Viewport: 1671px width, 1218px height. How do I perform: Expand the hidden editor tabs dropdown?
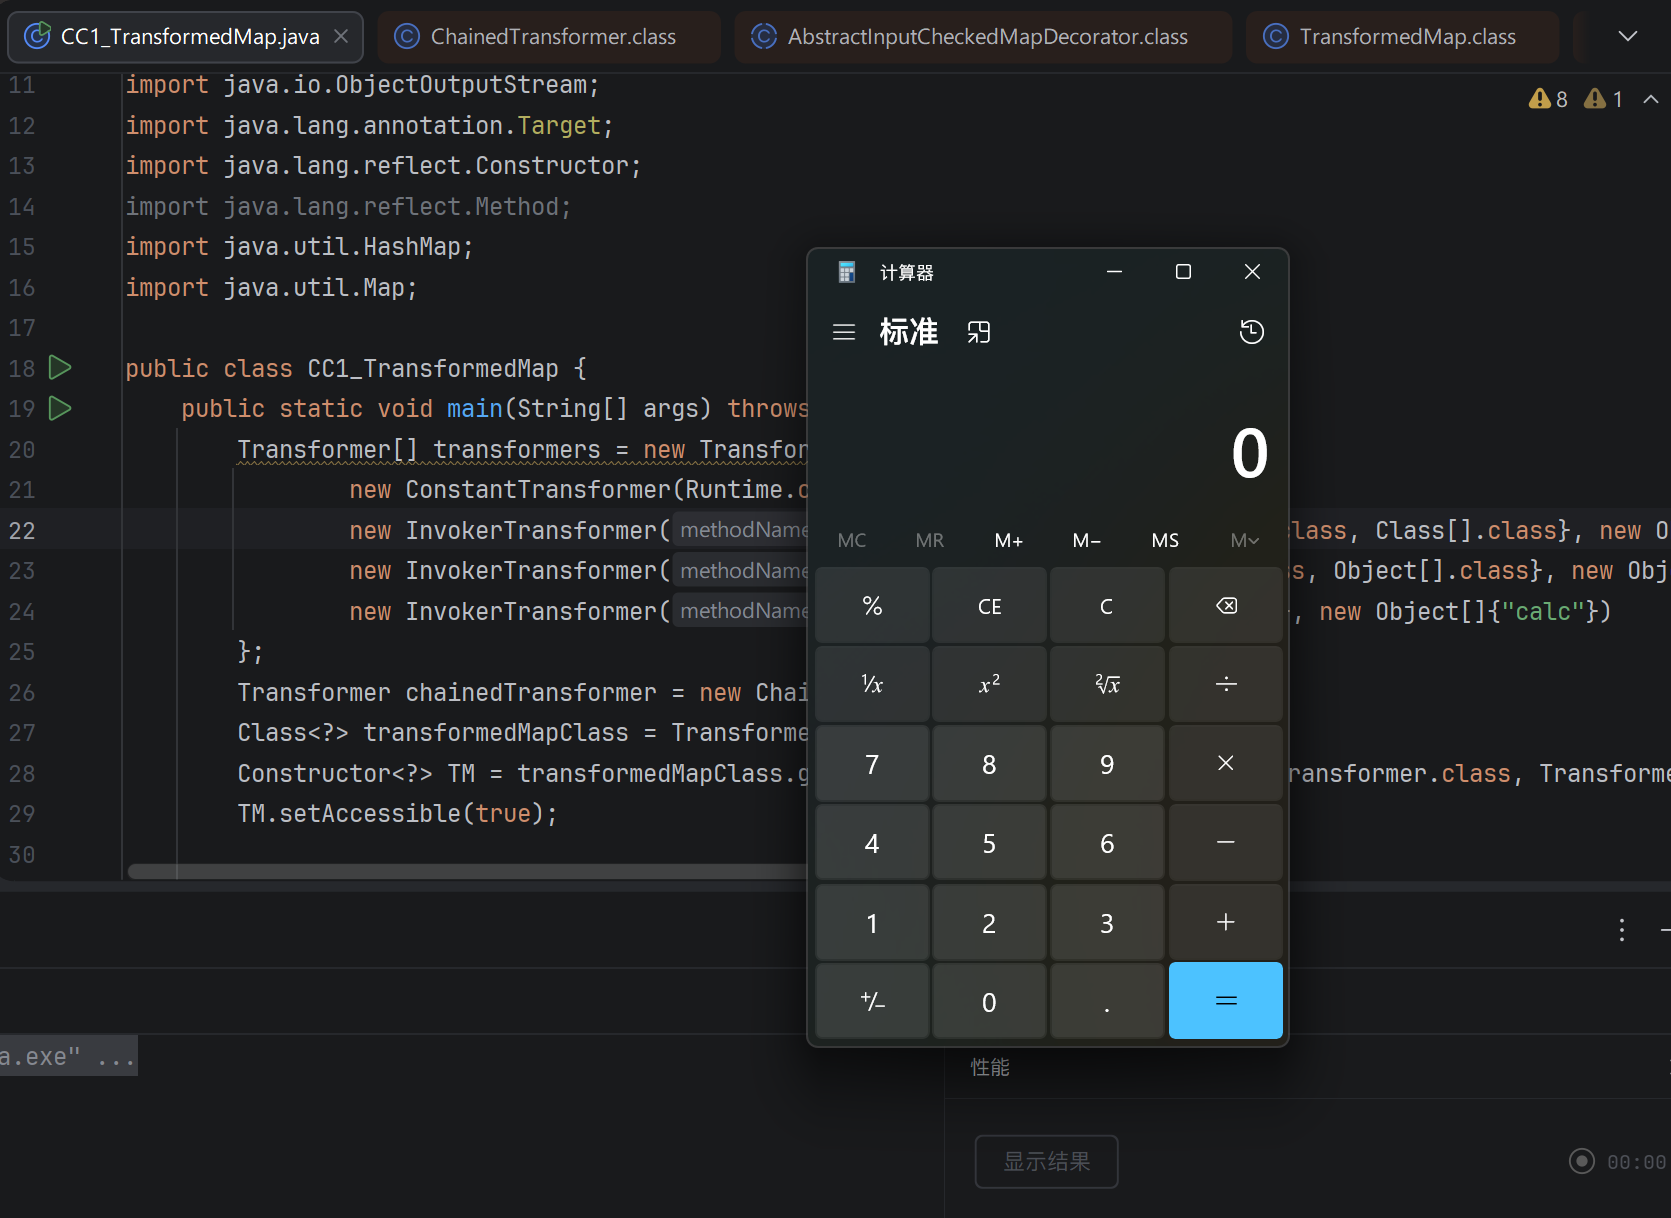(x=1628, y=36)
